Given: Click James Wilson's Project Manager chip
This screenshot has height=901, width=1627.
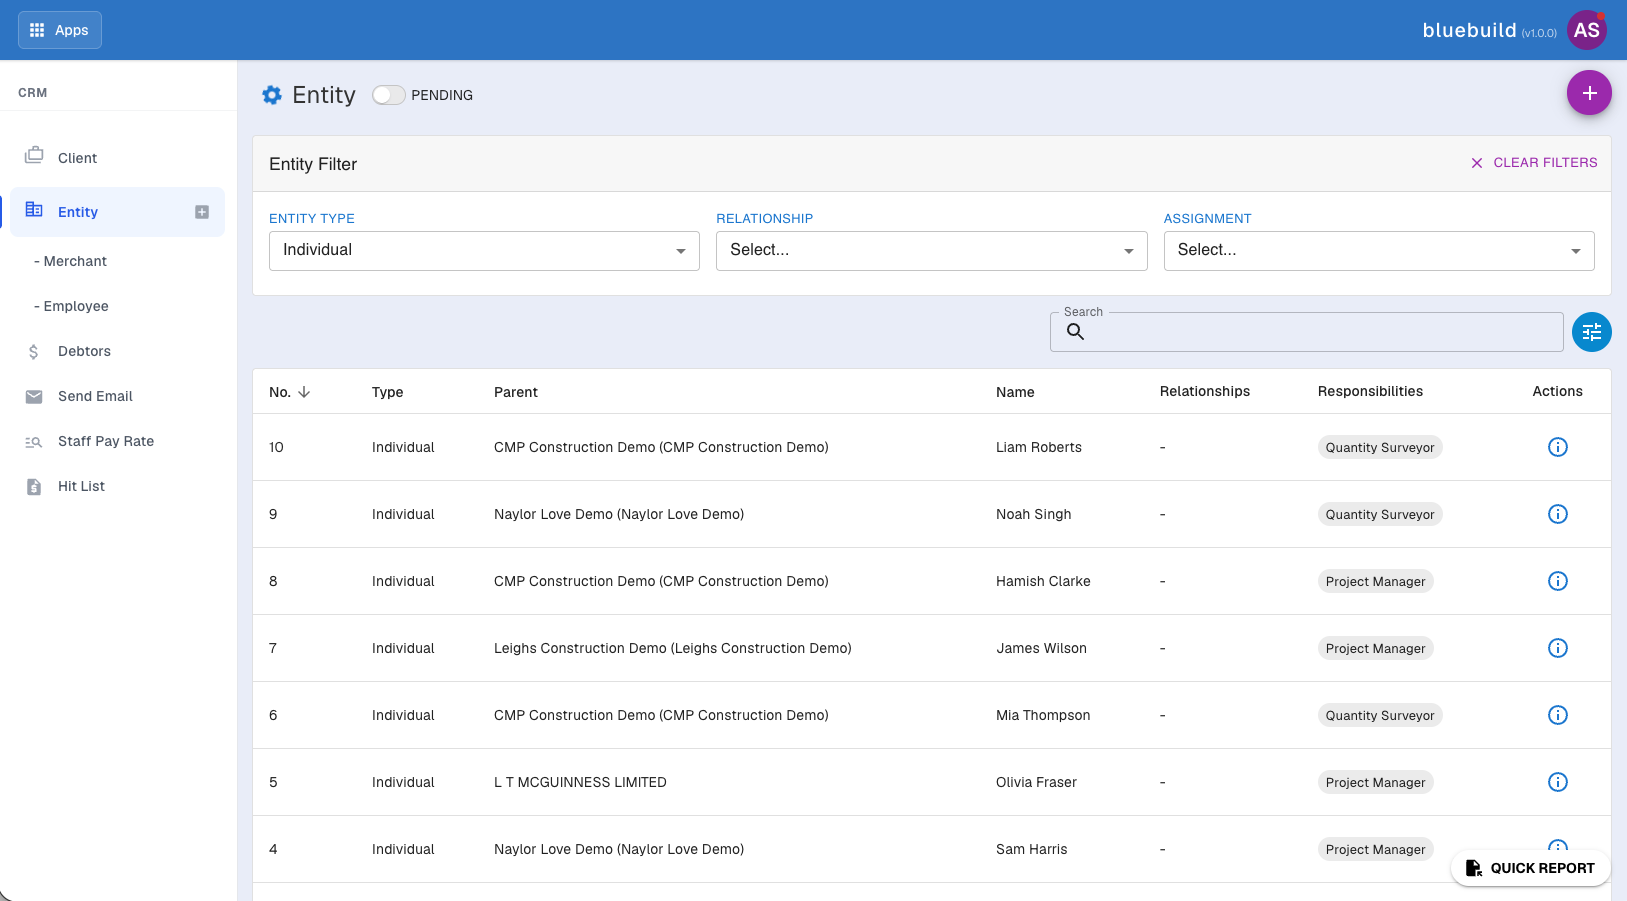Looking at the screenshot, I should tap(1376, 648).
